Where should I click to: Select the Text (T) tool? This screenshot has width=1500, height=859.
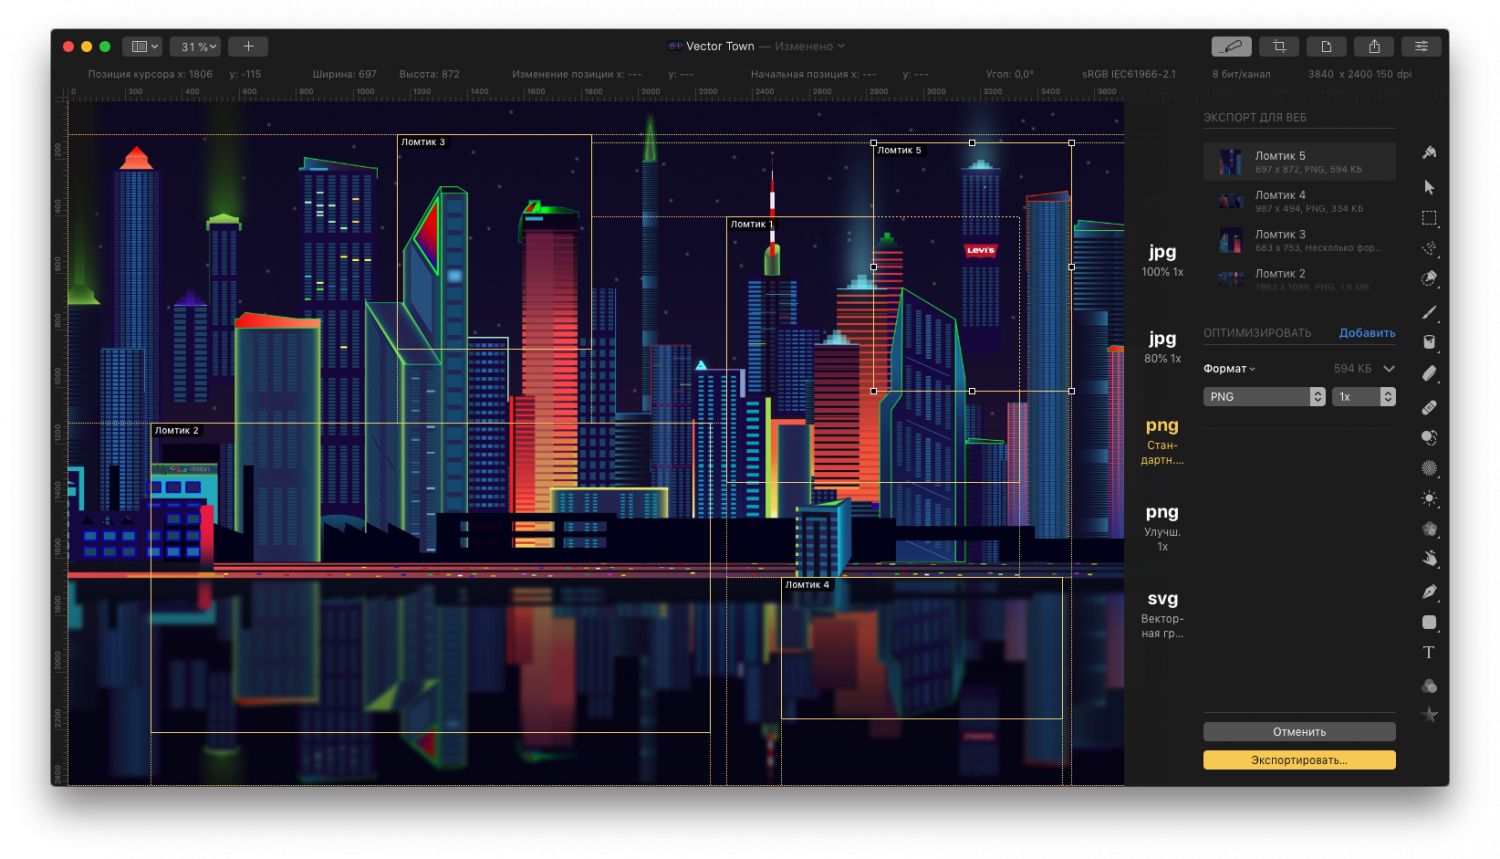(x=1429, y=652)
